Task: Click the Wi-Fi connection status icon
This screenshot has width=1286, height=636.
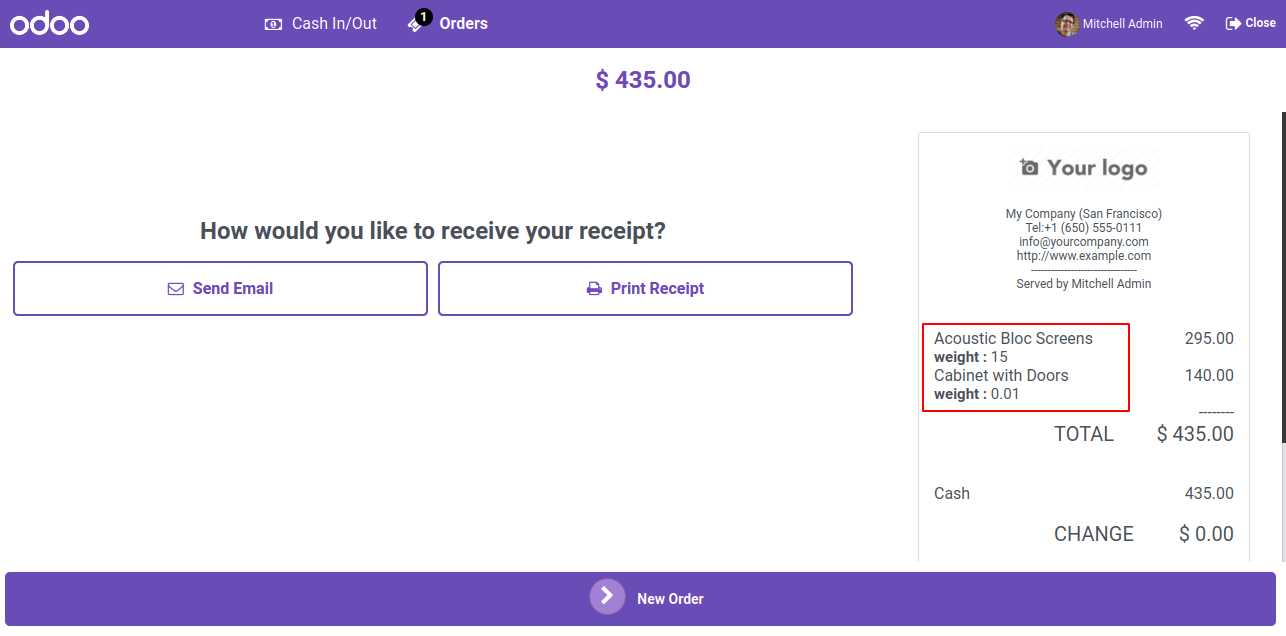Action: [1194, 23]
